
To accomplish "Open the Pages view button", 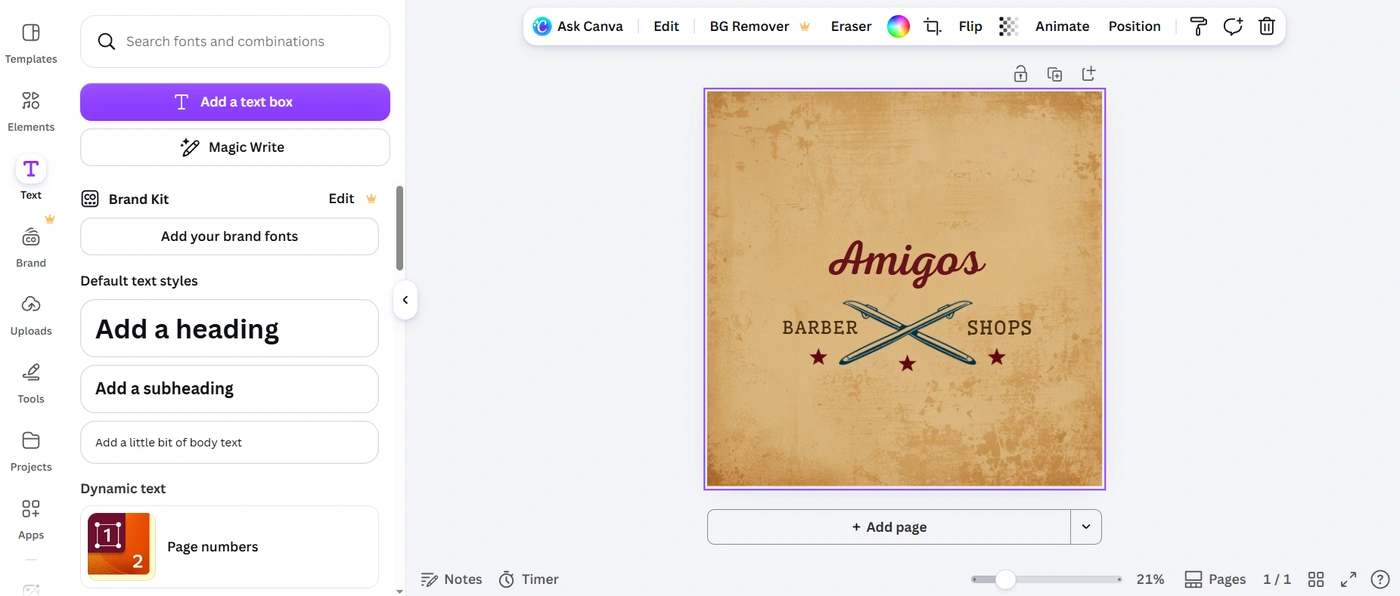I will (x=1215, y=579).
